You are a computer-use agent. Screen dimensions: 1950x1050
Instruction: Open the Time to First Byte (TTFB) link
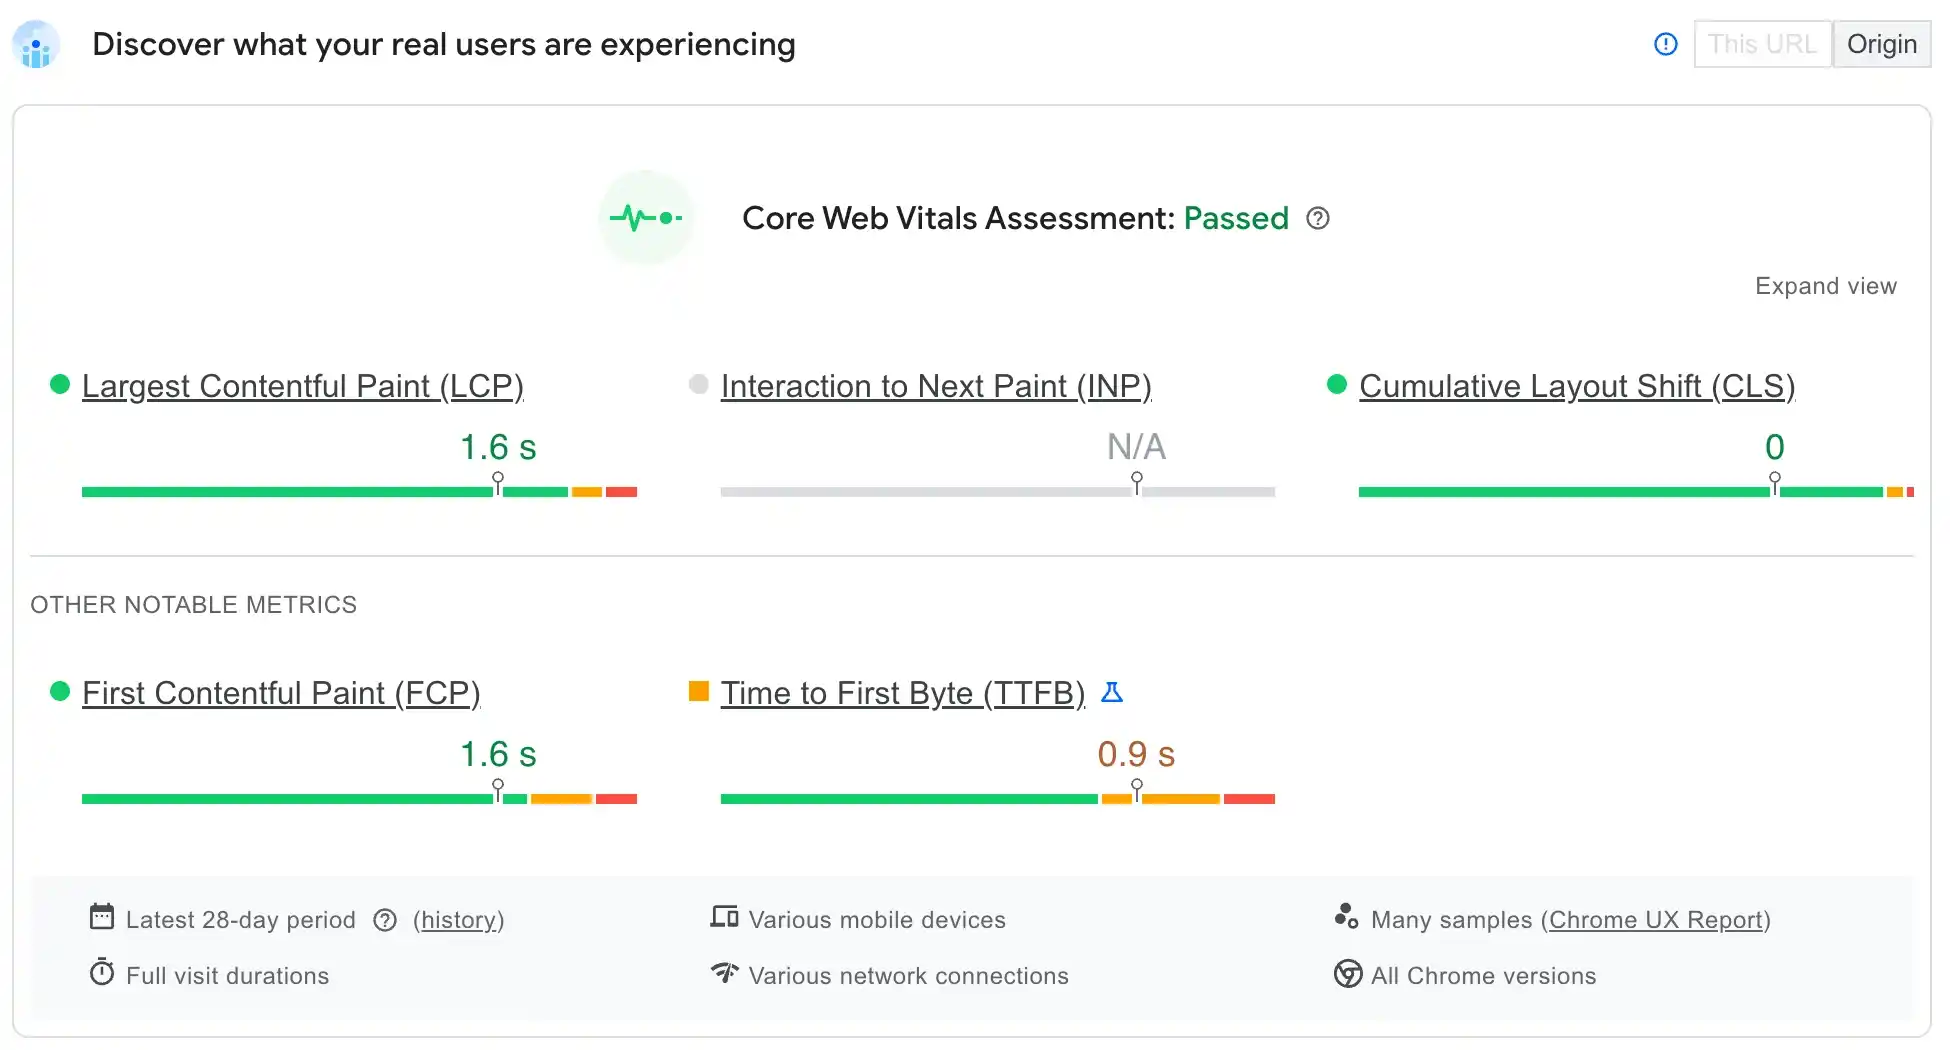click(x=902, y=693)
